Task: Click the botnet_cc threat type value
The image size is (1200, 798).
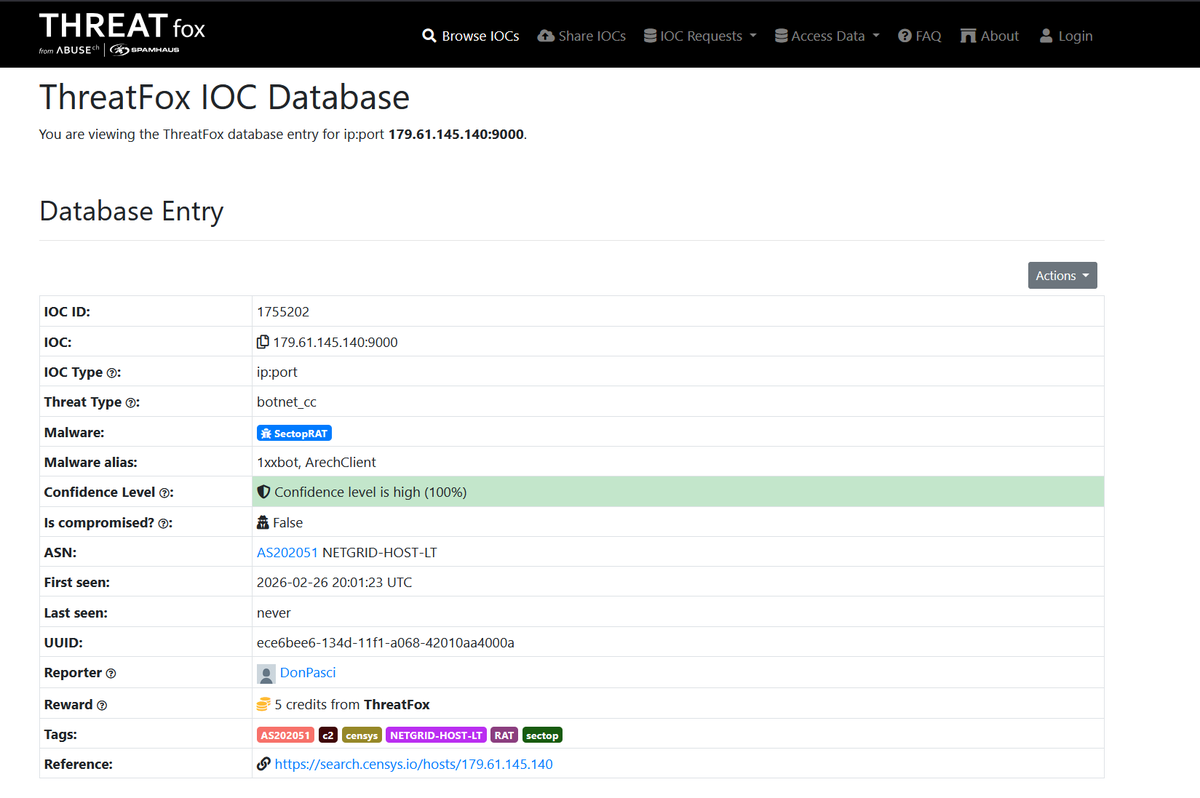Action: coord(287,402)
